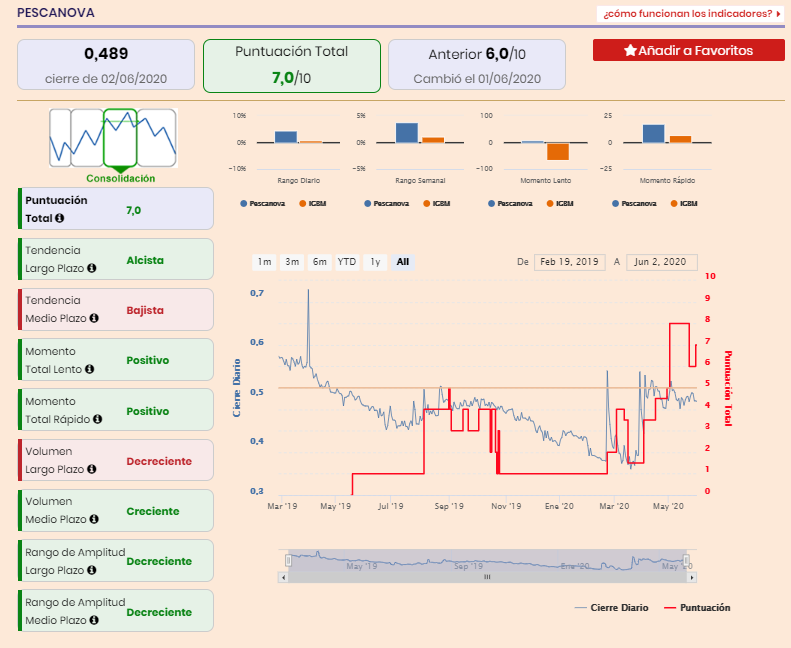This screenshot has width=791, height=648.
Task: Click the navigator scroll right arrow
Action: (x=692, y=577)
